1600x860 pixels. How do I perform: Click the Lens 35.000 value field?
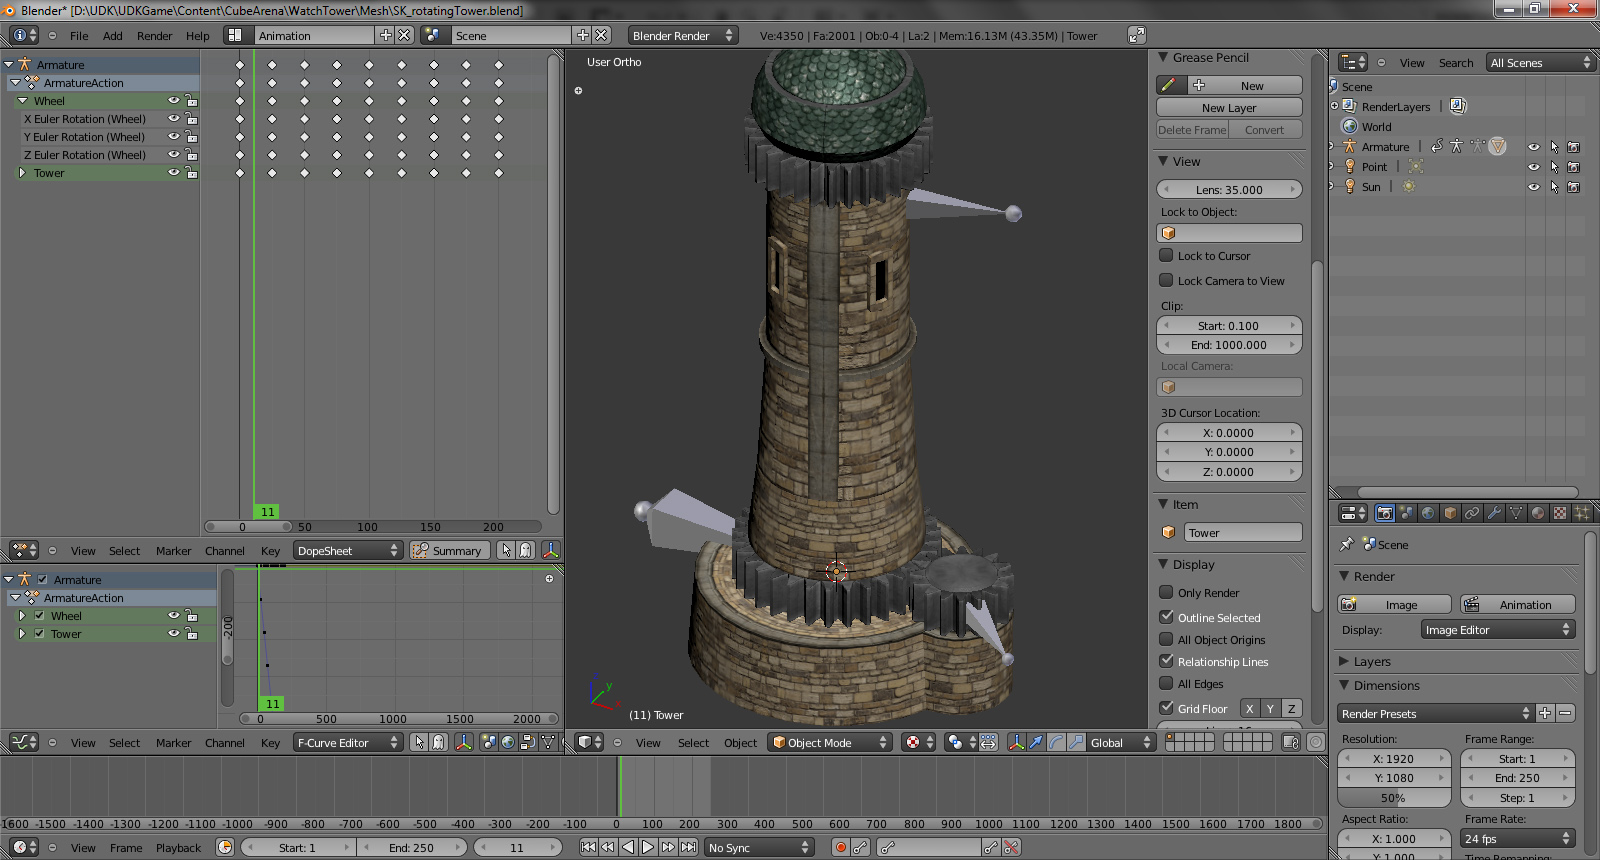coord(1229,189)
